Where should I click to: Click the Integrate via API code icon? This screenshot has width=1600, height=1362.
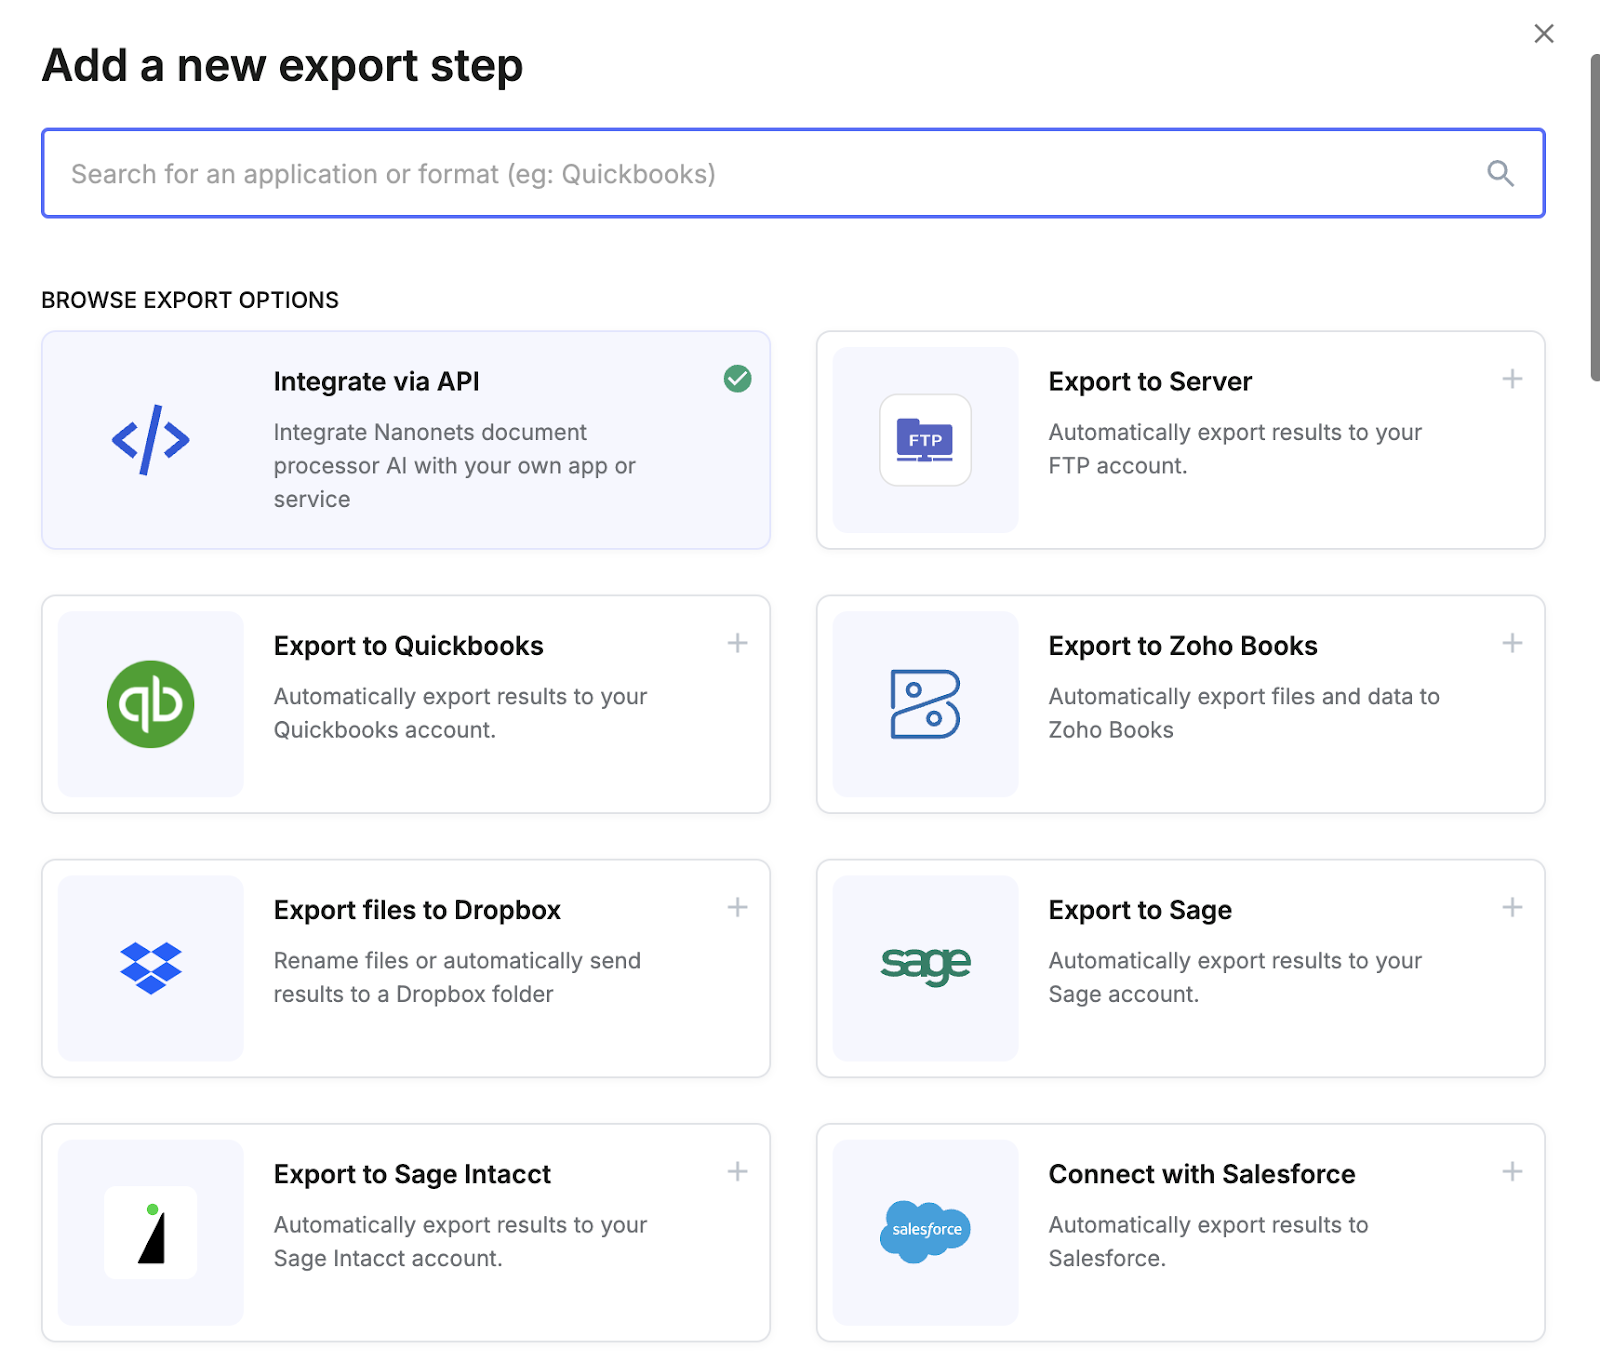pos(150,440)
